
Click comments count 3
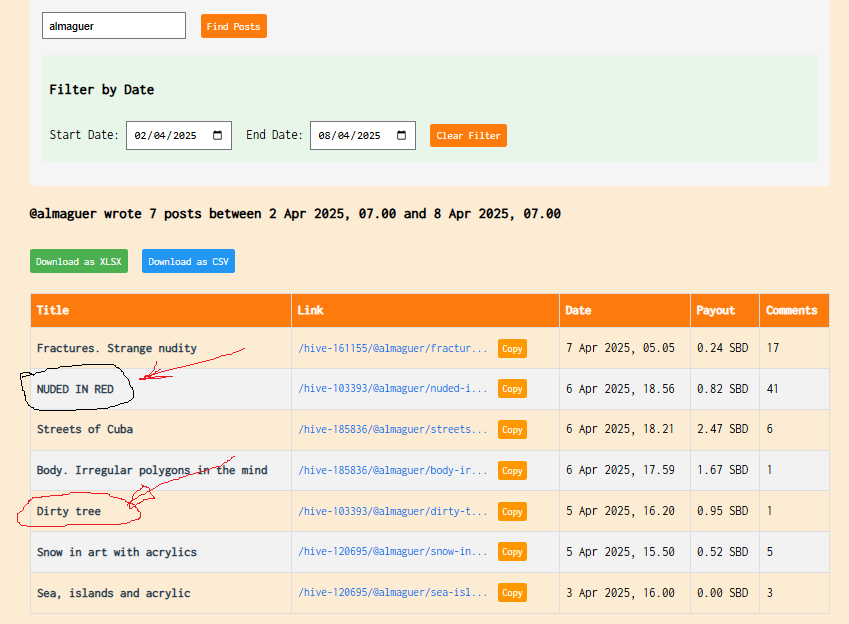click(769, 593)
